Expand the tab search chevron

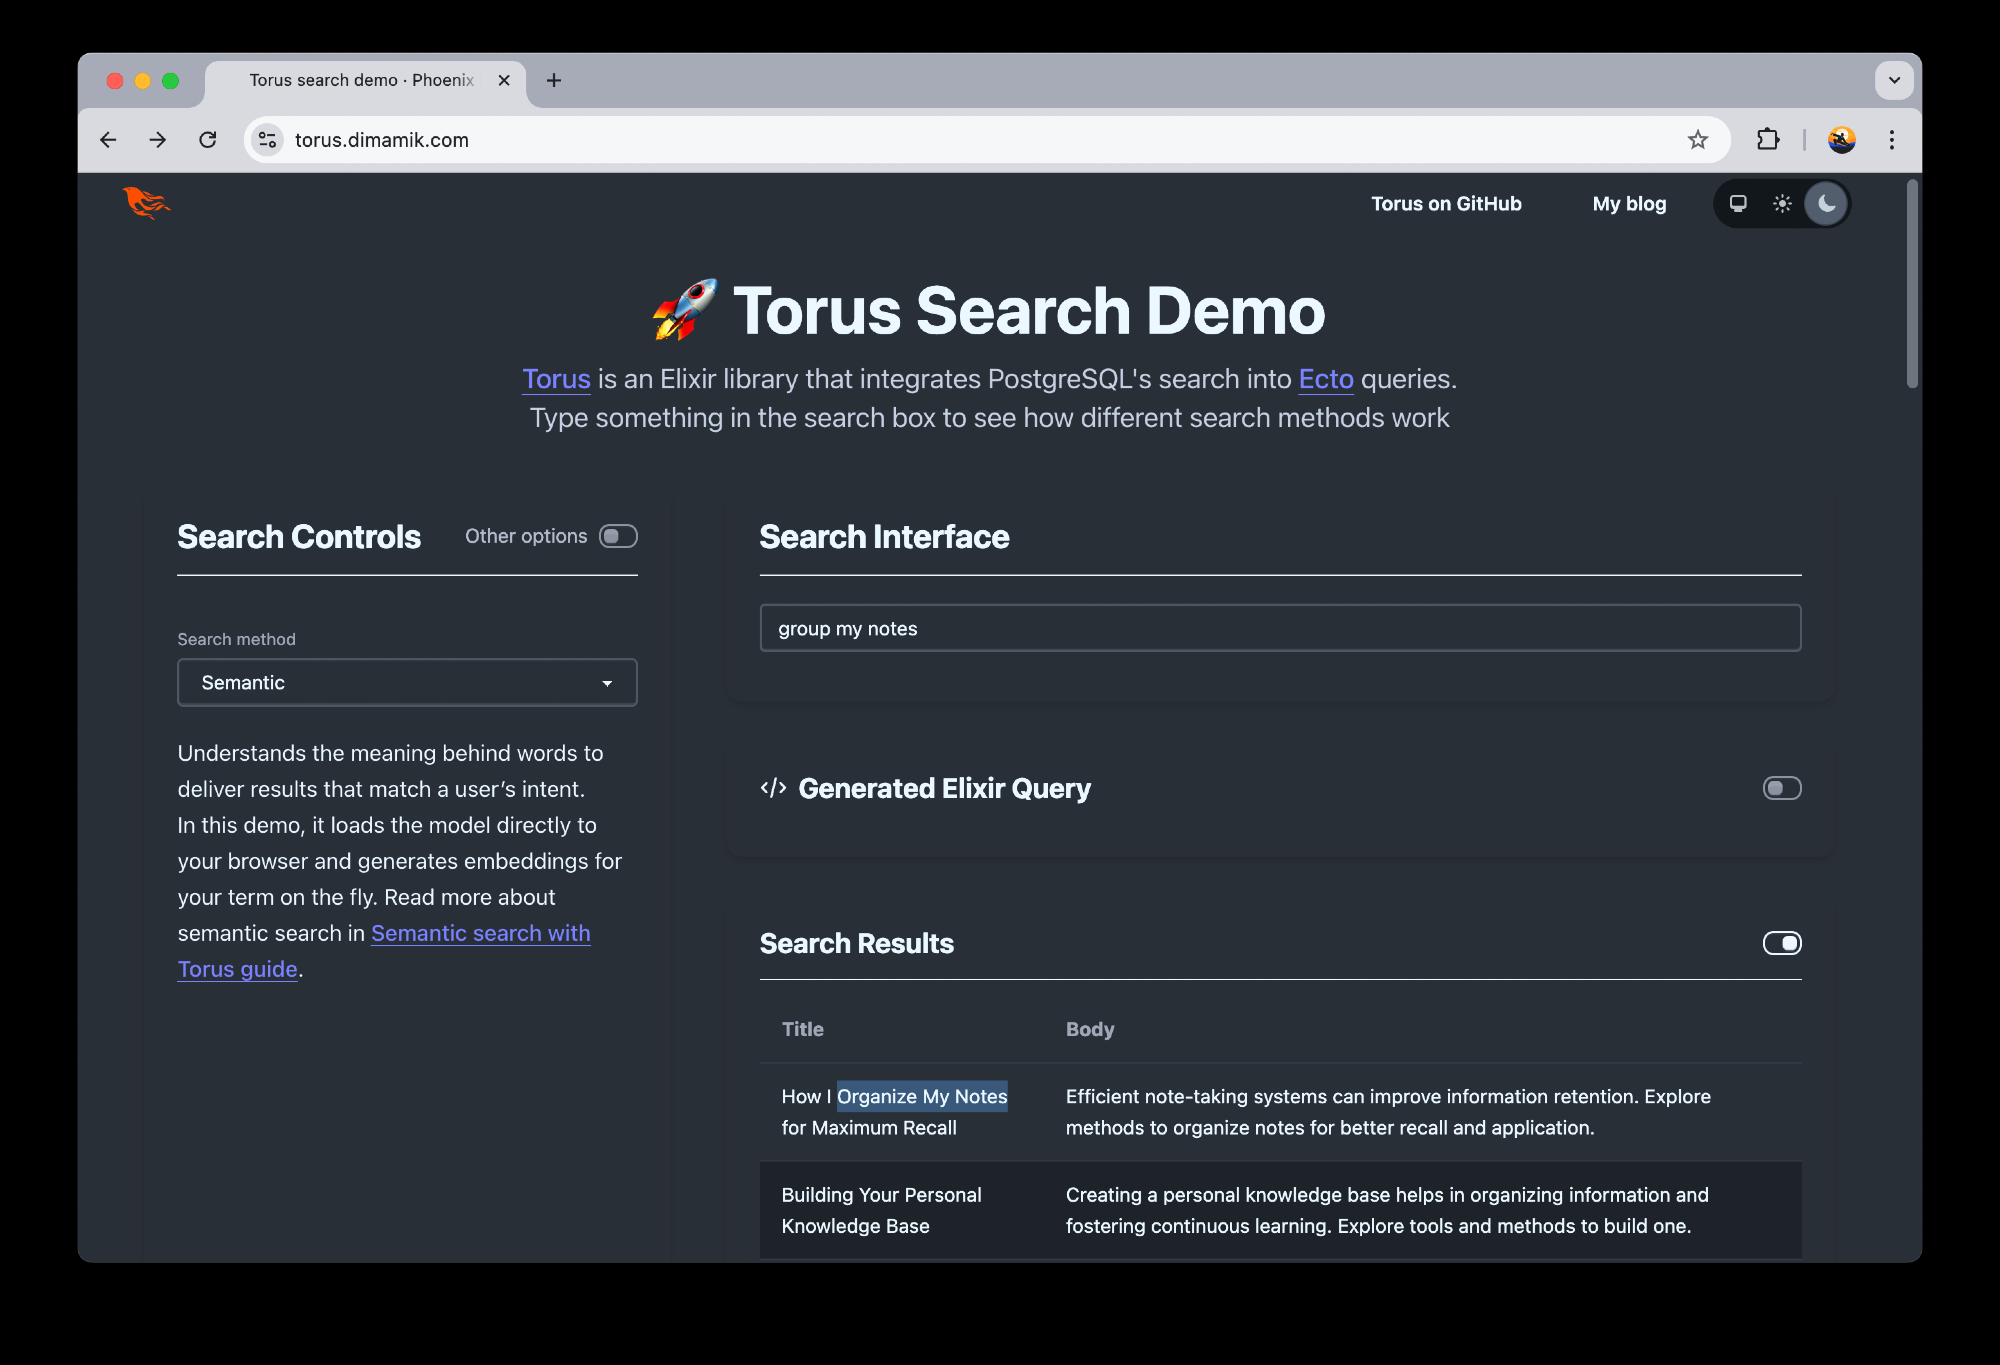pyautogui.click(x=1894, y=80)
